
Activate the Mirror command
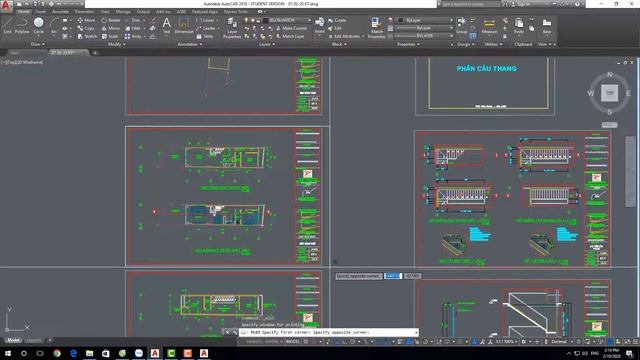[111, 28]
